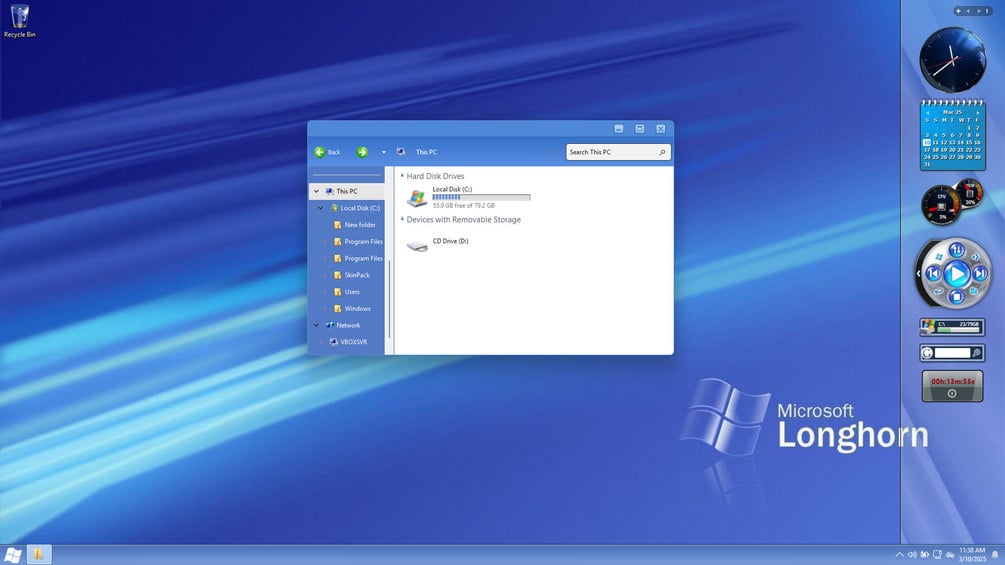The width and height of the screenshot is (1005, 565).
Task: Select VBOXSVR under Network
Action: (x=348, y=342)
